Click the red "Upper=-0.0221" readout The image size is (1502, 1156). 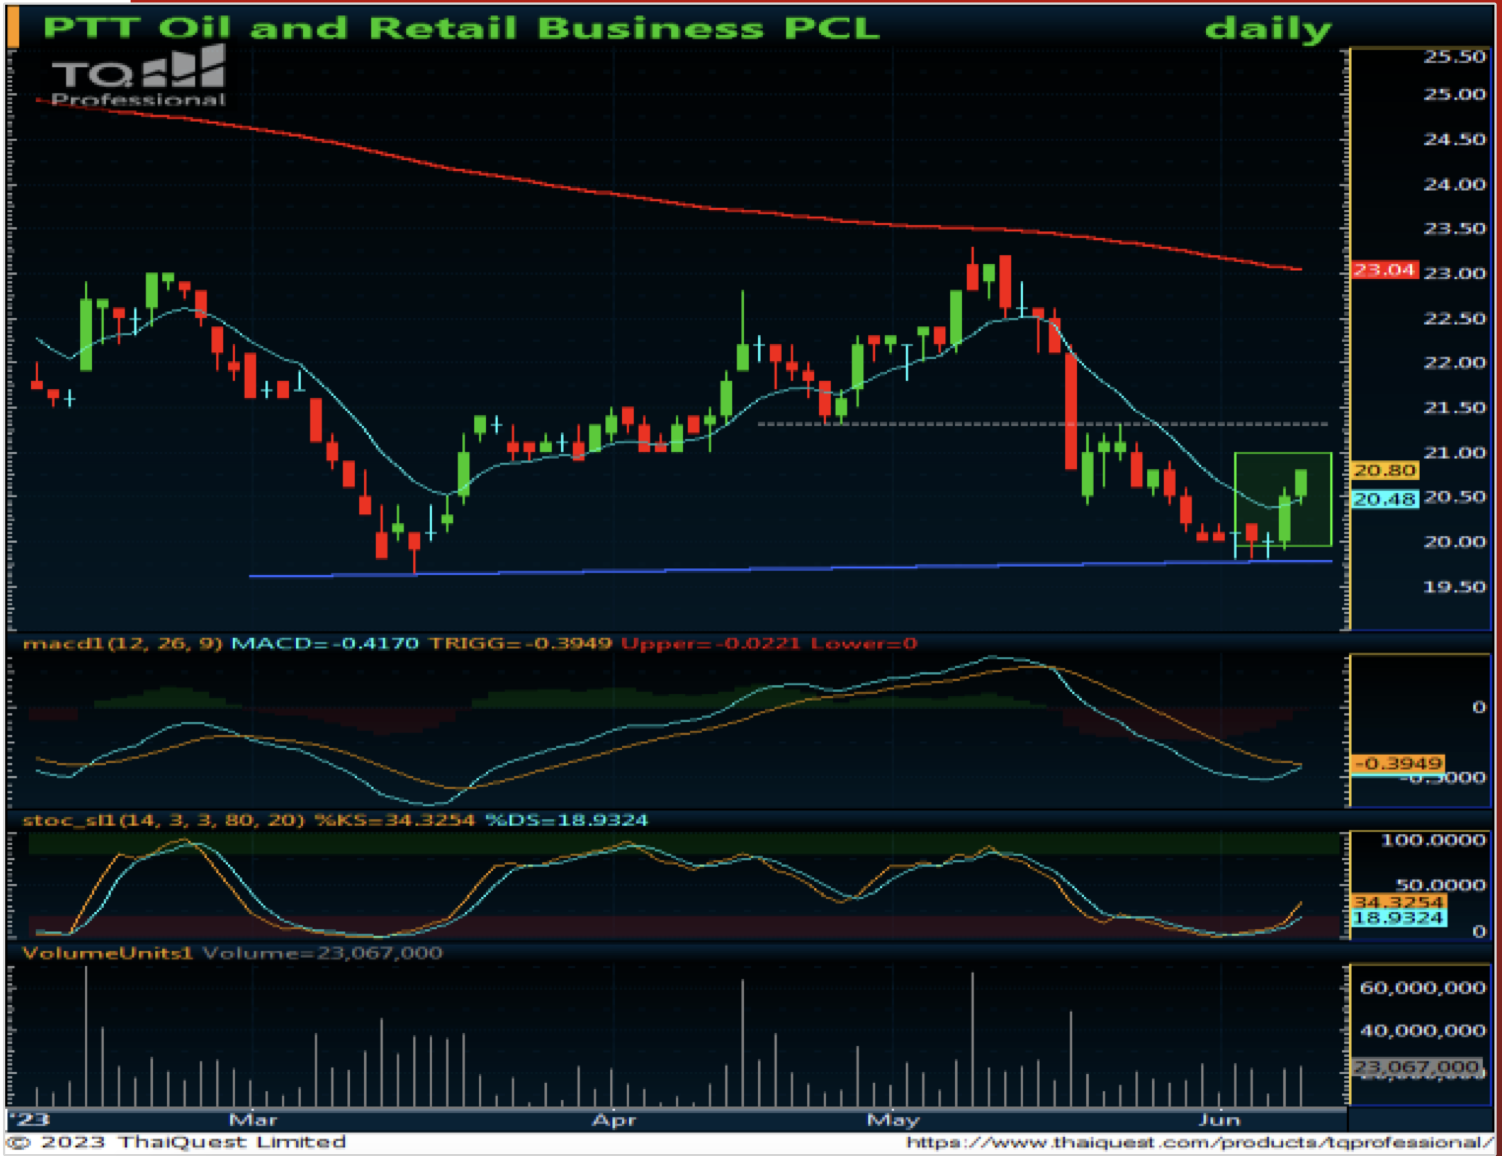click(711, 643)
